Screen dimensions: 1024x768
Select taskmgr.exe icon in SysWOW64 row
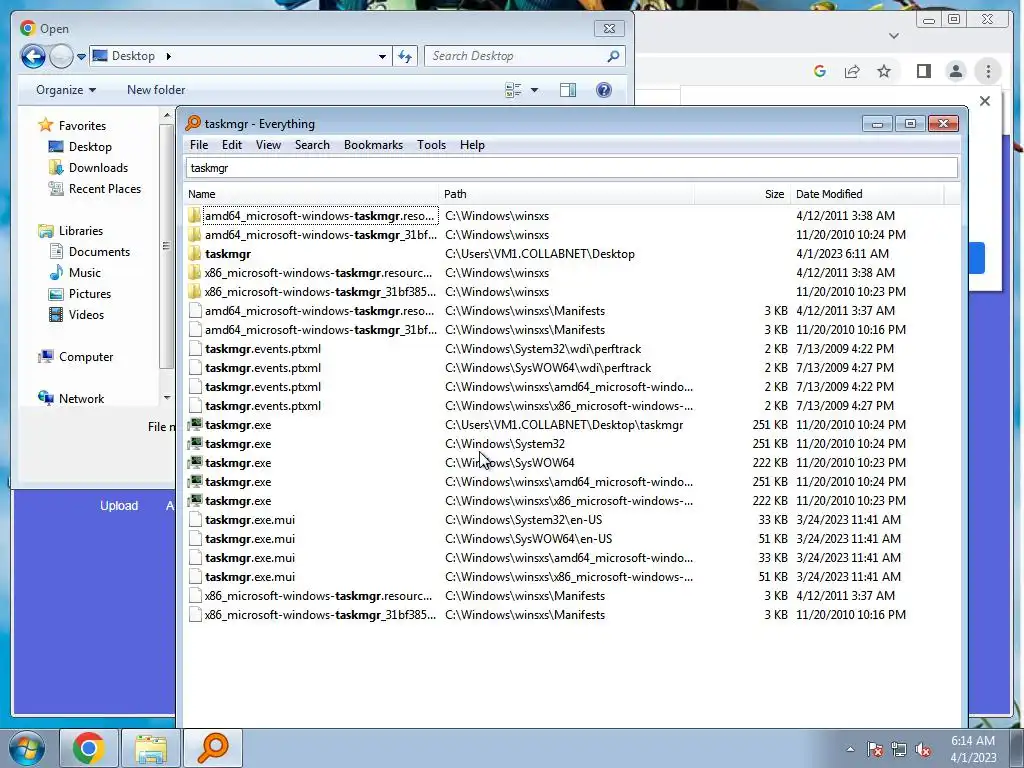point(195,462)
